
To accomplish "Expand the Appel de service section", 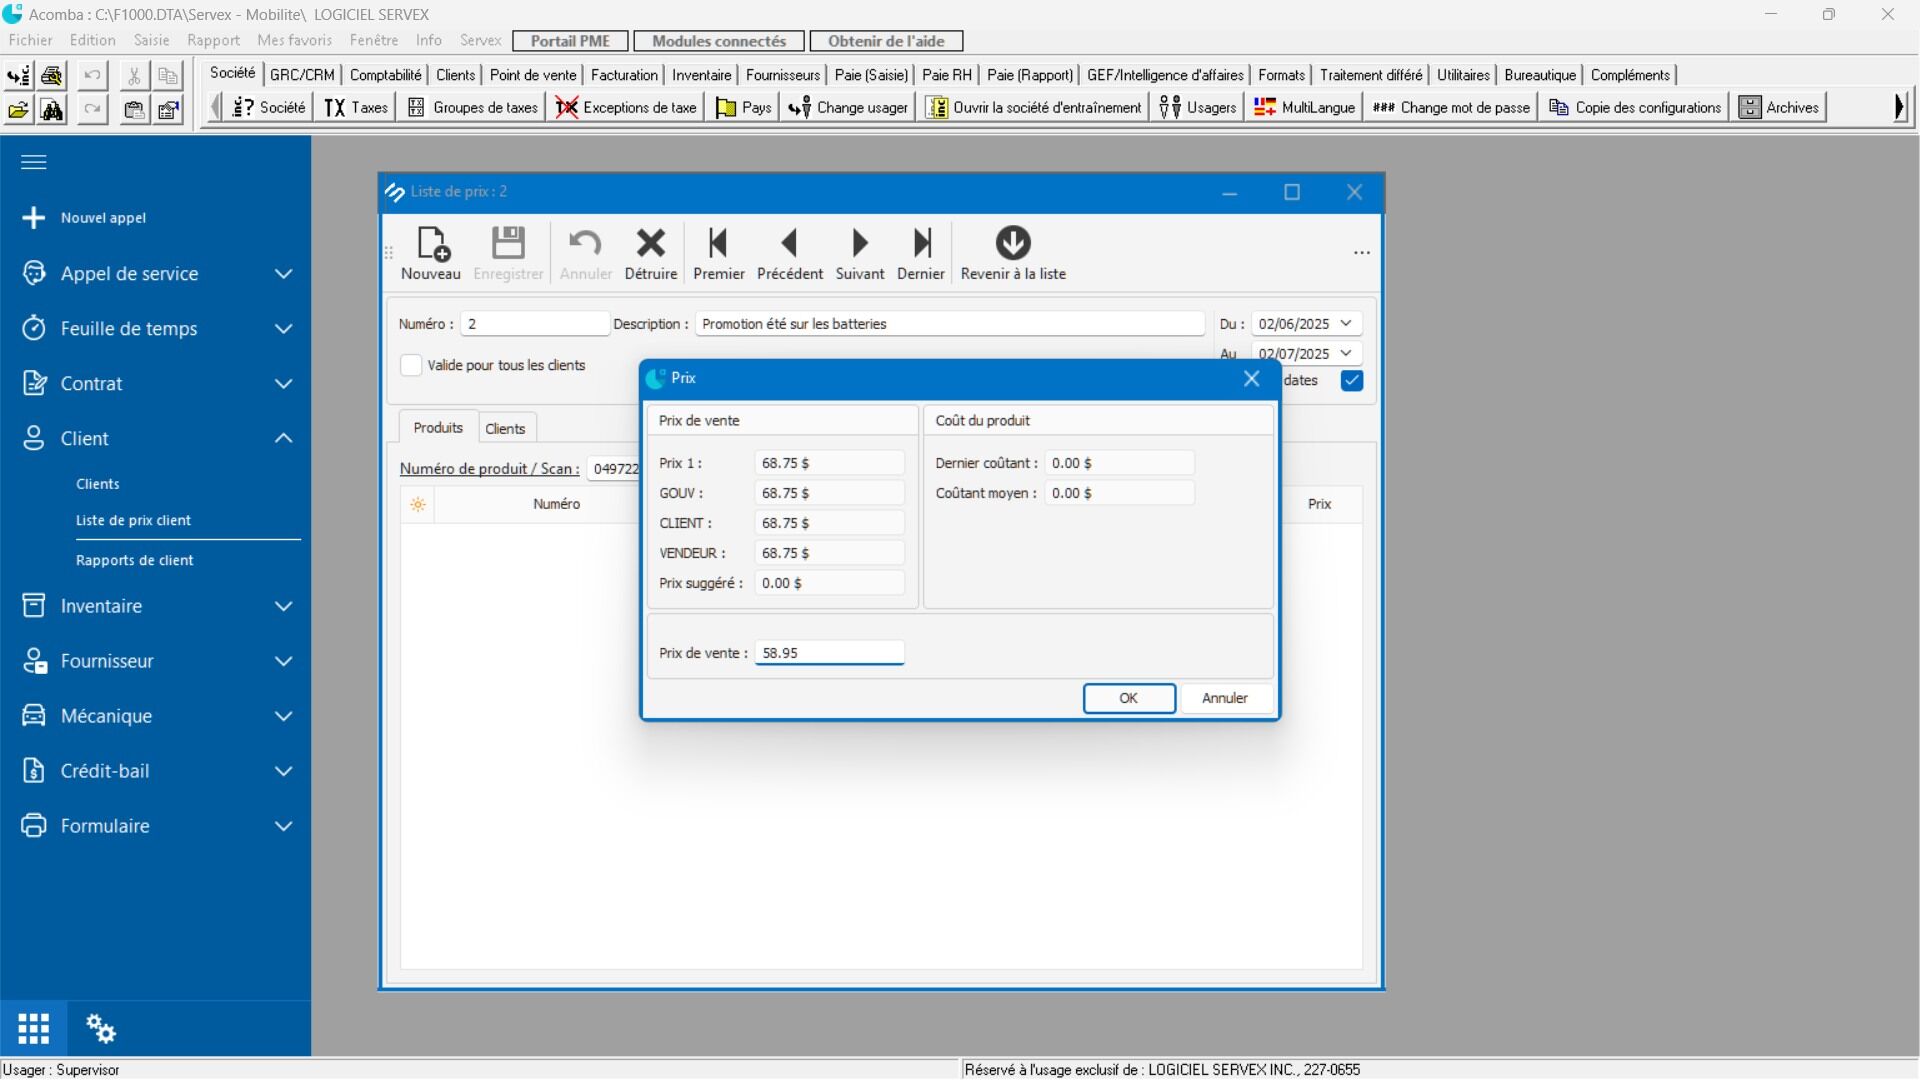I will pos(284,274).
